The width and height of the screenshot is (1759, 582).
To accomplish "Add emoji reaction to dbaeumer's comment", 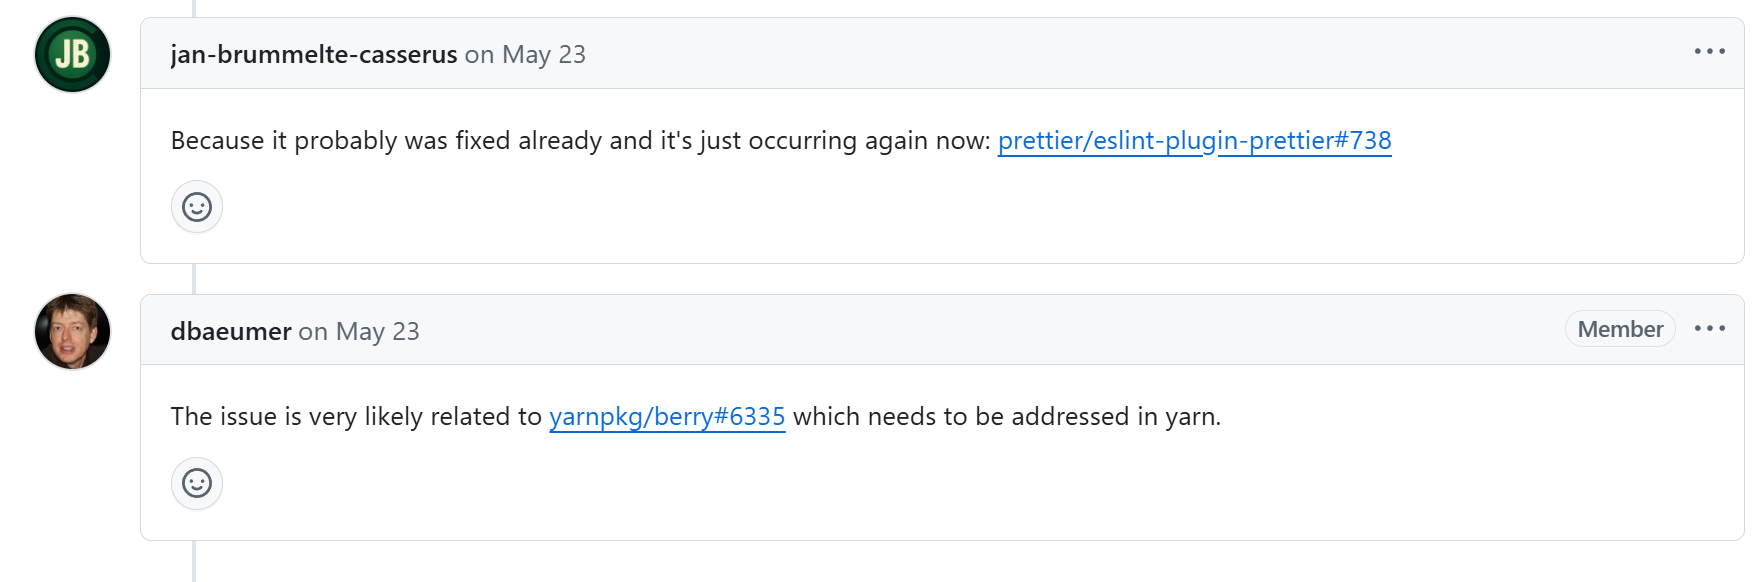I will (x=197, y=483).
